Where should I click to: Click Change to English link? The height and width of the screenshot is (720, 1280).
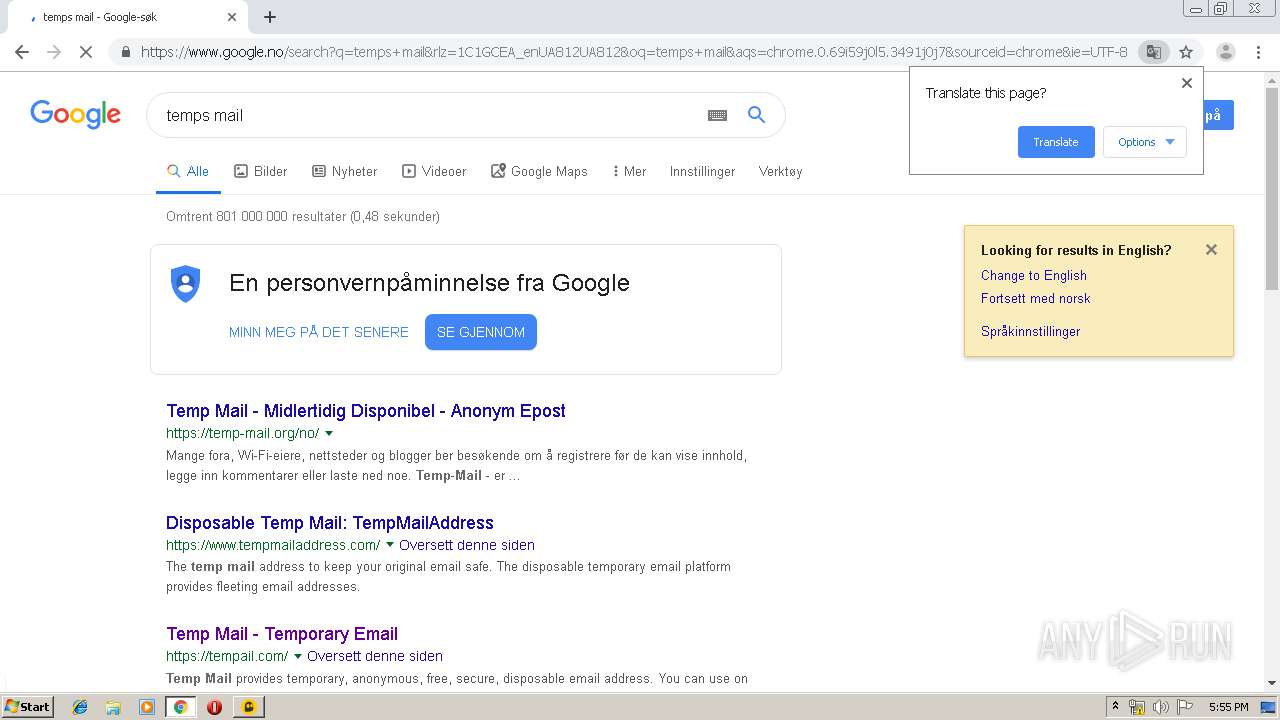pyautogui.click(x=1034, y=275)
